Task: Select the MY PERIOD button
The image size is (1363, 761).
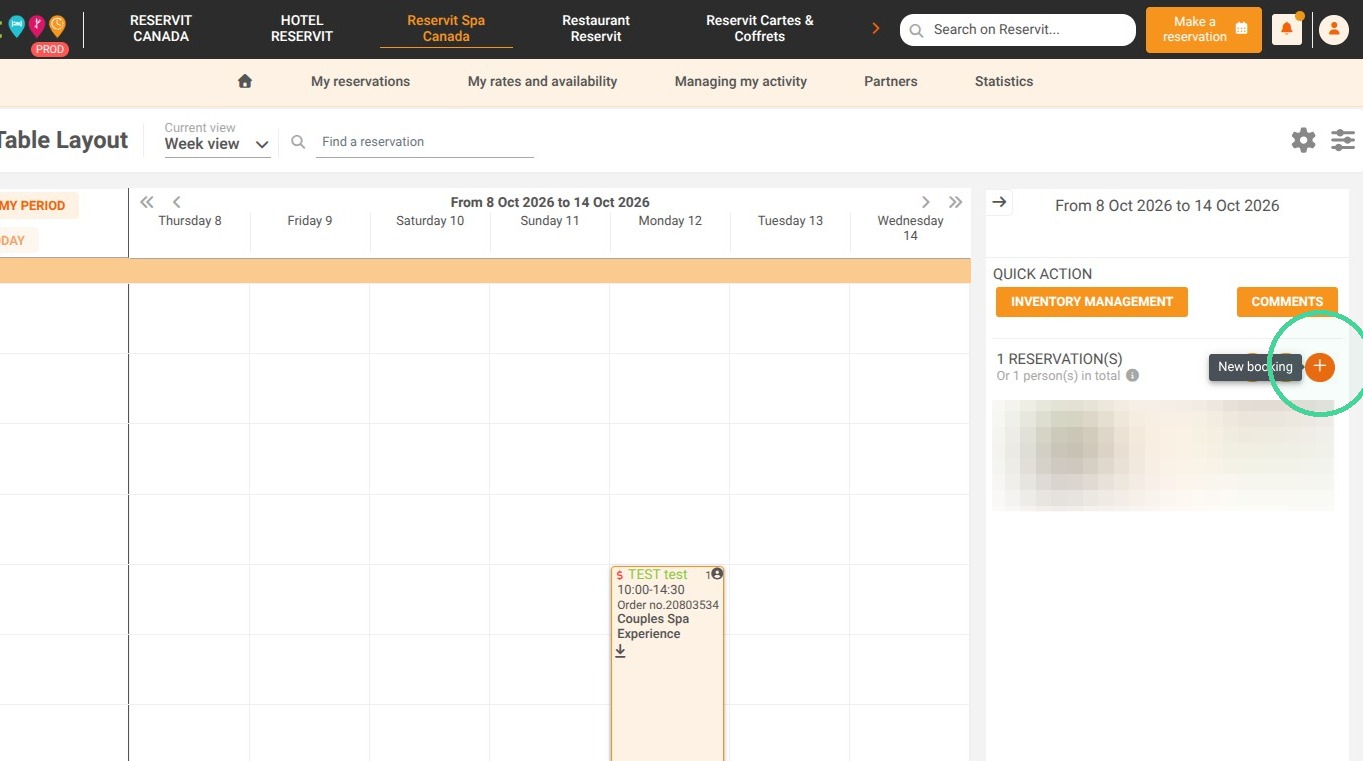Action: point(36,206)
